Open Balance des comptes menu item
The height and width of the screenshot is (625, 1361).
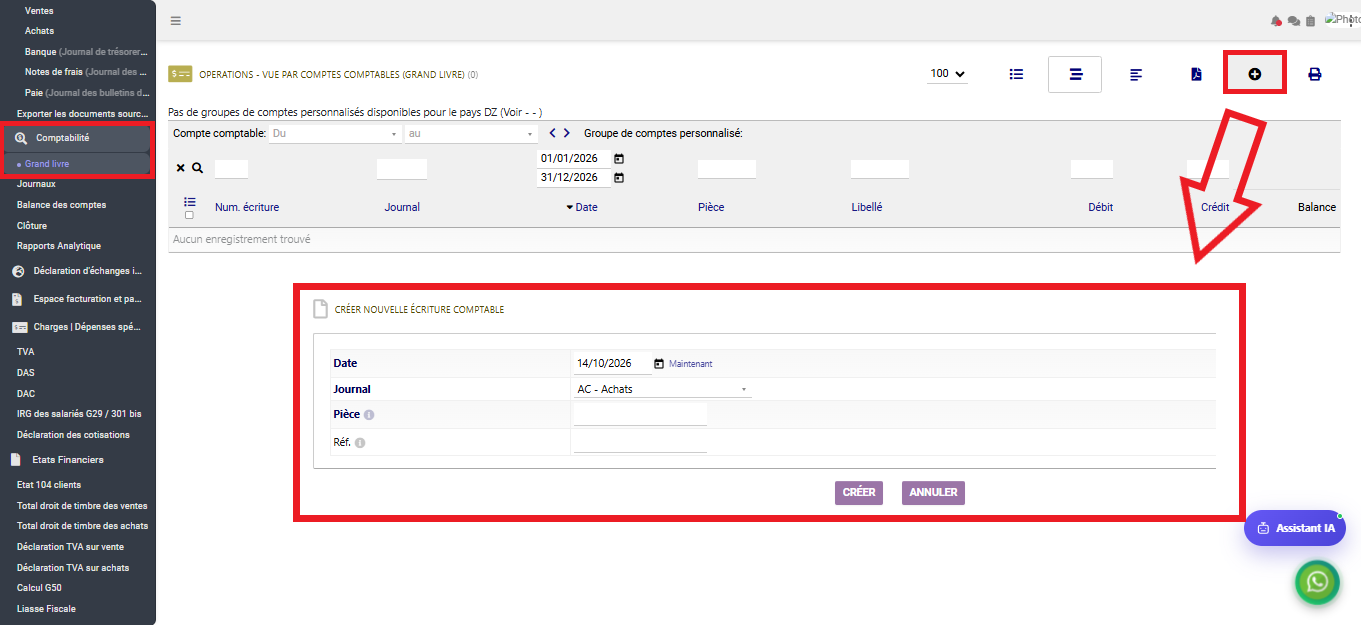(x=61, y=205)
